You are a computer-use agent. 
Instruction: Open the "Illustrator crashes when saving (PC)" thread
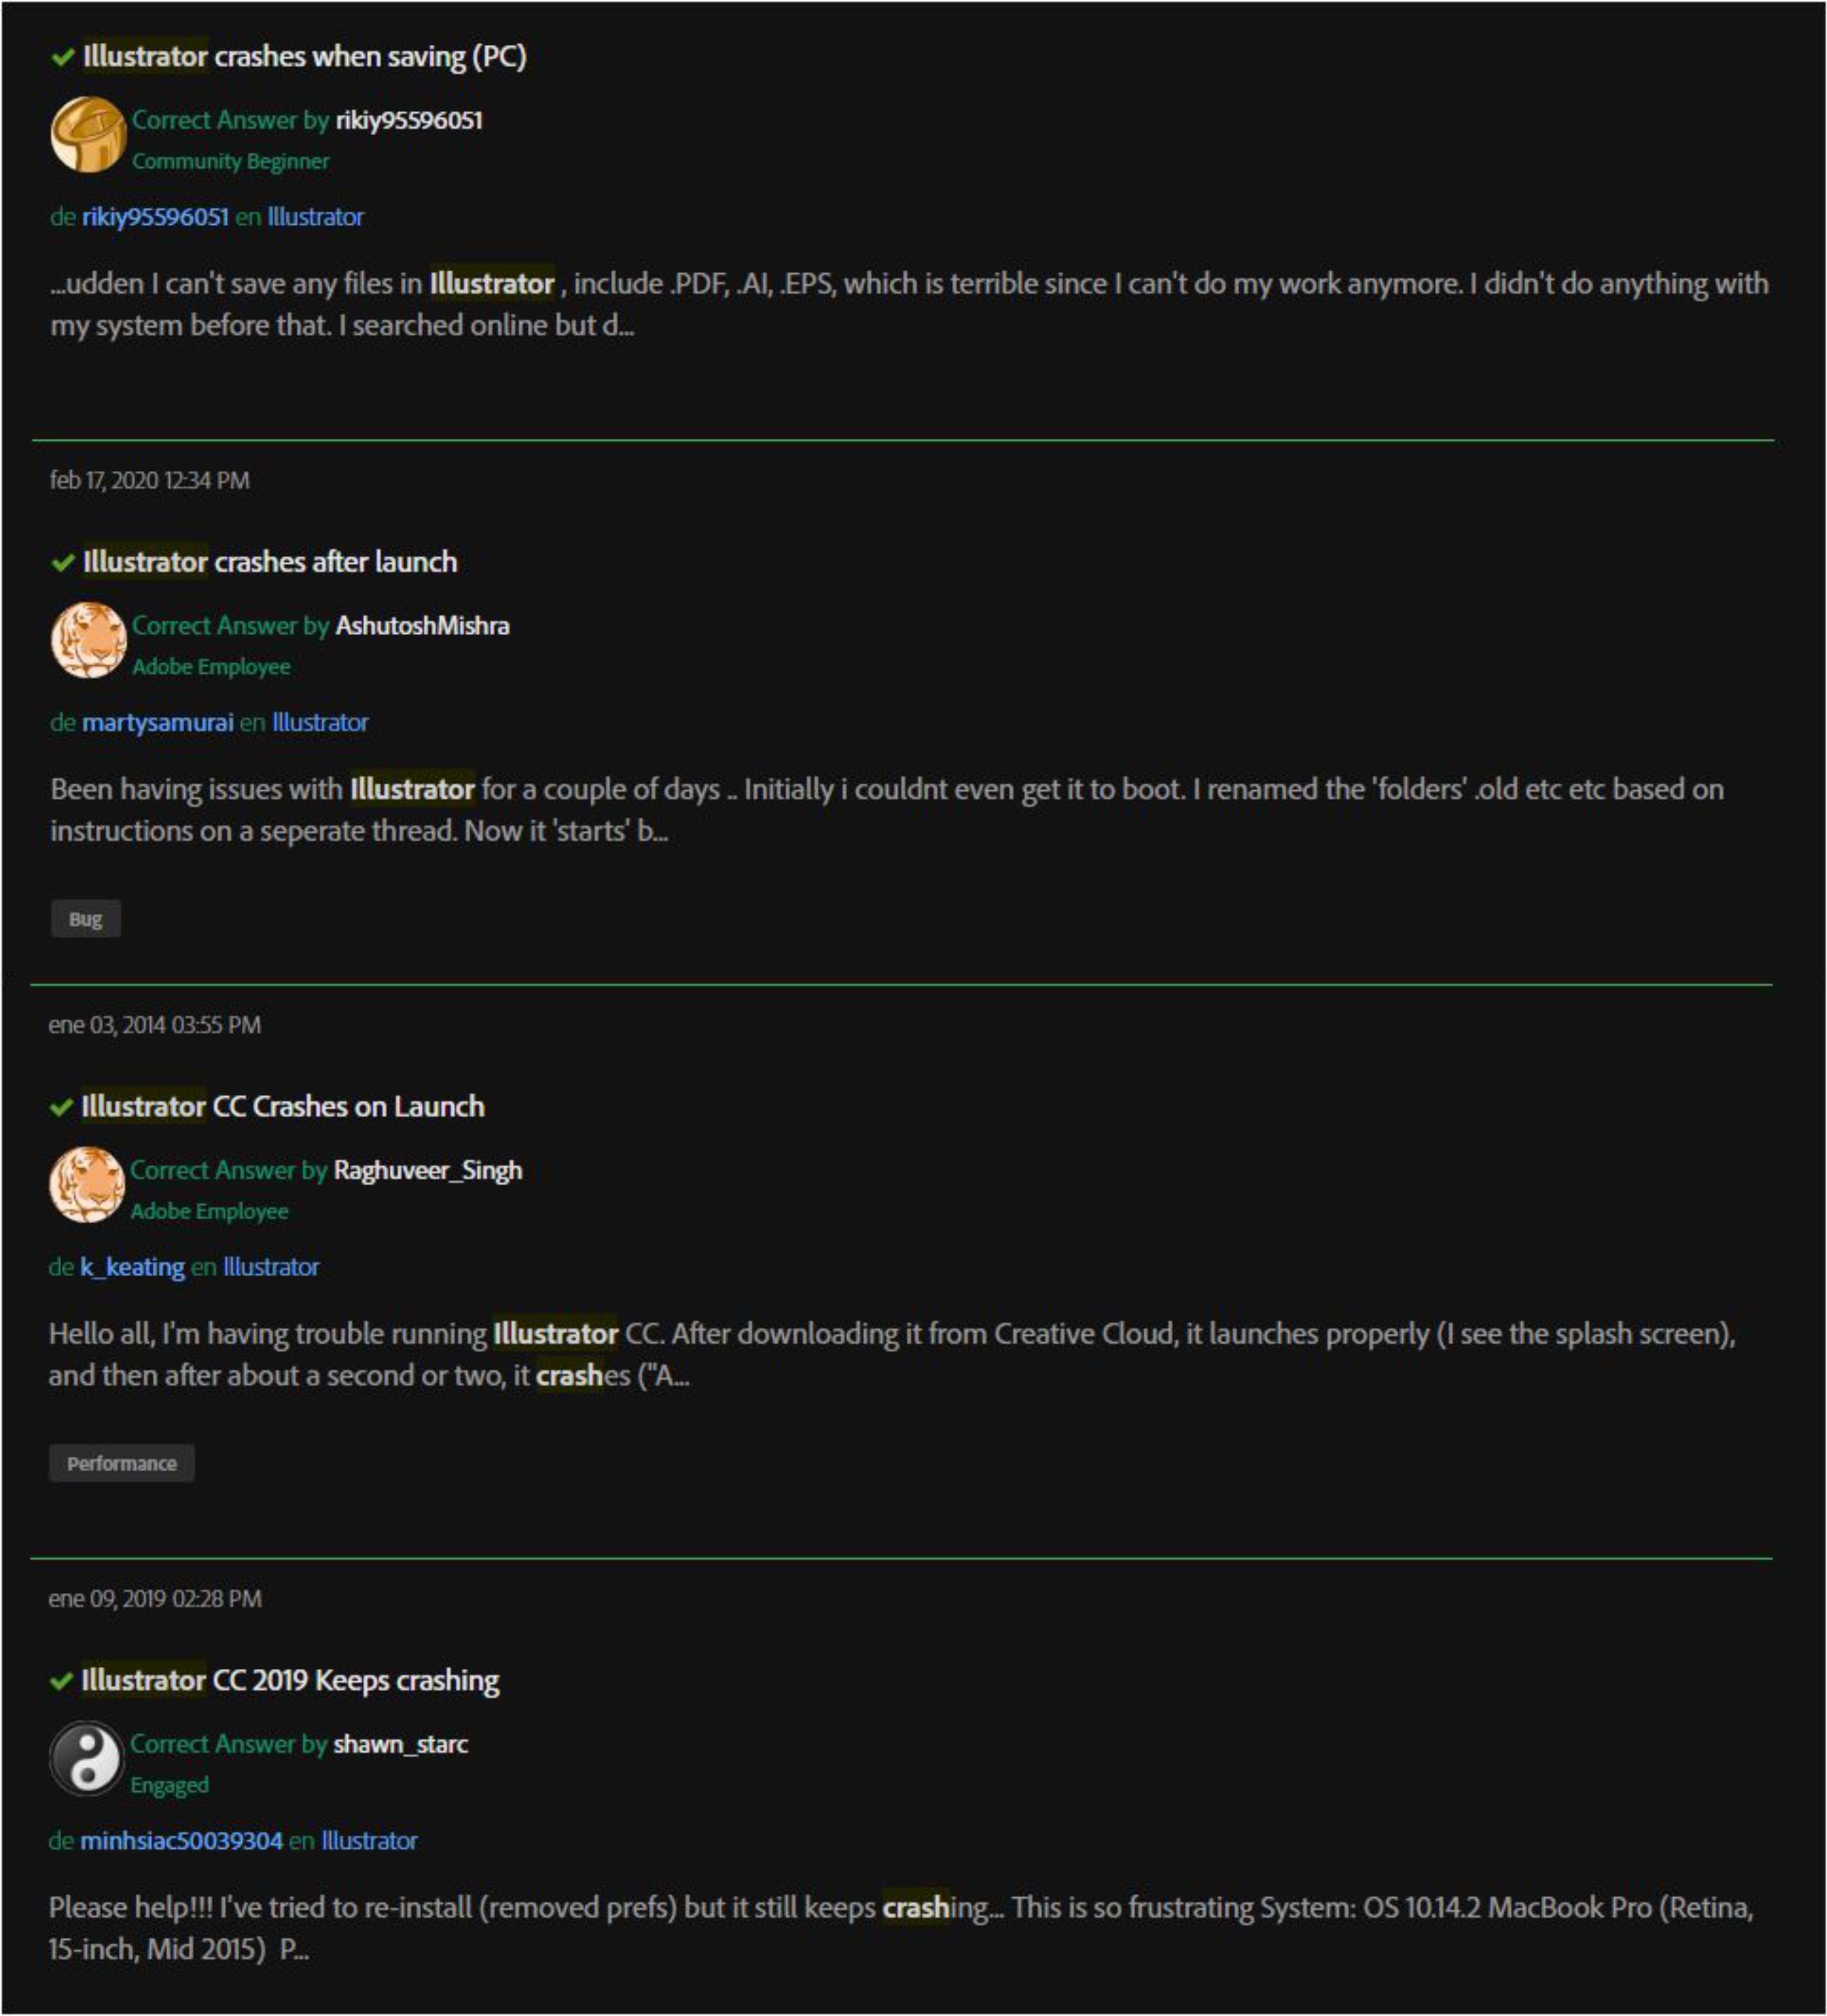click(304, 57)
